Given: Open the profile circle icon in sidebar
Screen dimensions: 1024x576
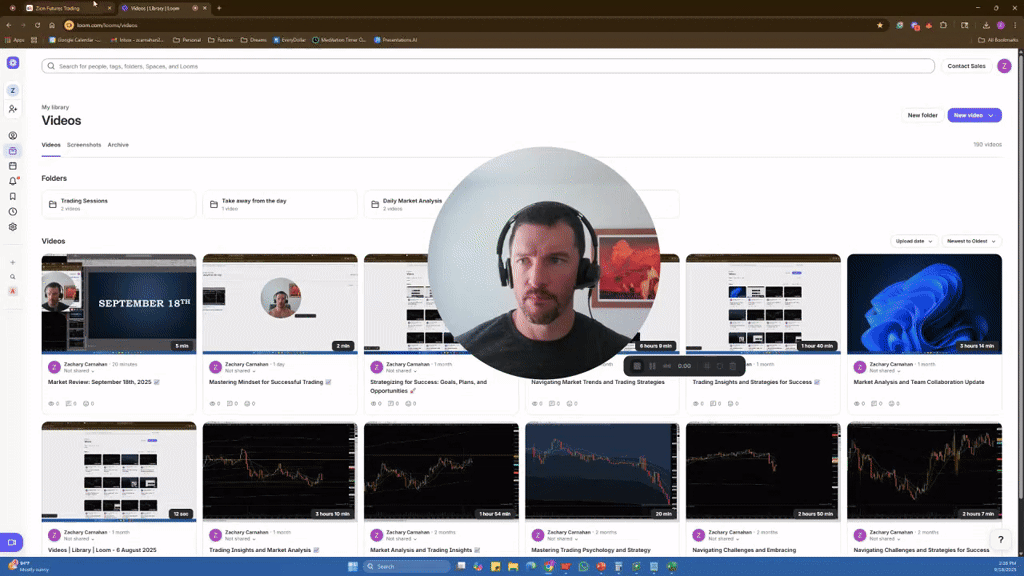Looking at the screenshot, I should (x=12, y=136).
